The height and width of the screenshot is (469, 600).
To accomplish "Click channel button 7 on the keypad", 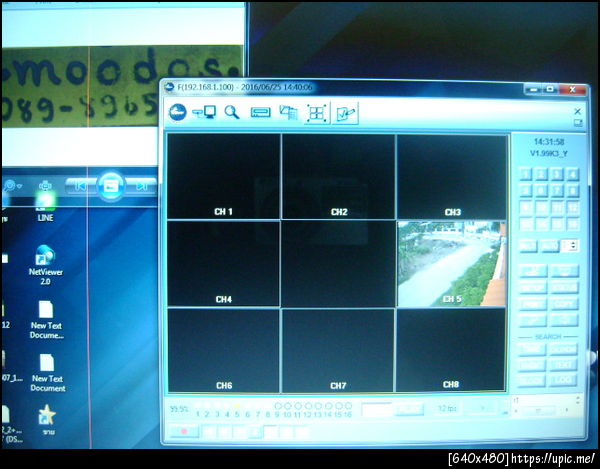I will [557, 191].
